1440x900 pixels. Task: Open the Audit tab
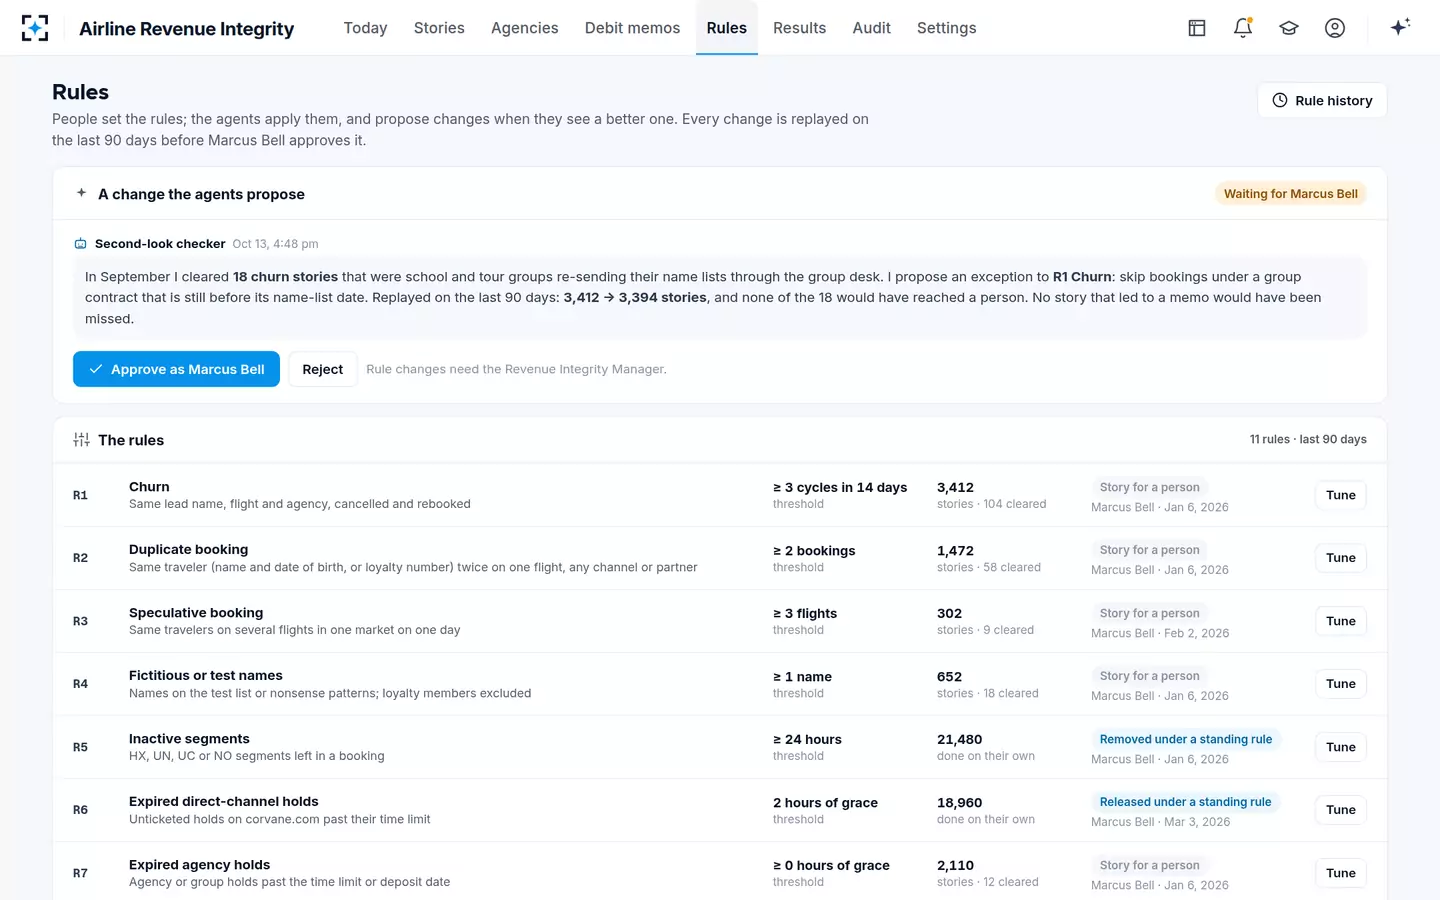tap(872, 28)
